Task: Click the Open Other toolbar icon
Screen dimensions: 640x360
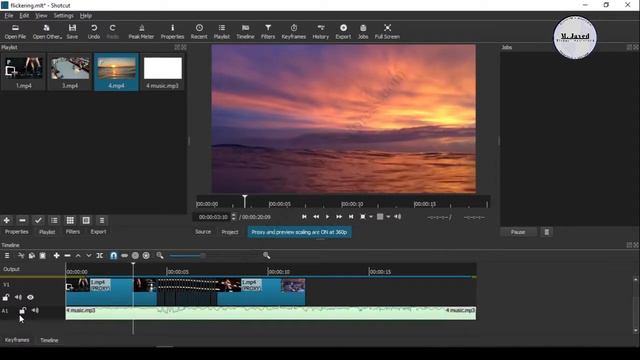Action: click(x=47, y=31)
